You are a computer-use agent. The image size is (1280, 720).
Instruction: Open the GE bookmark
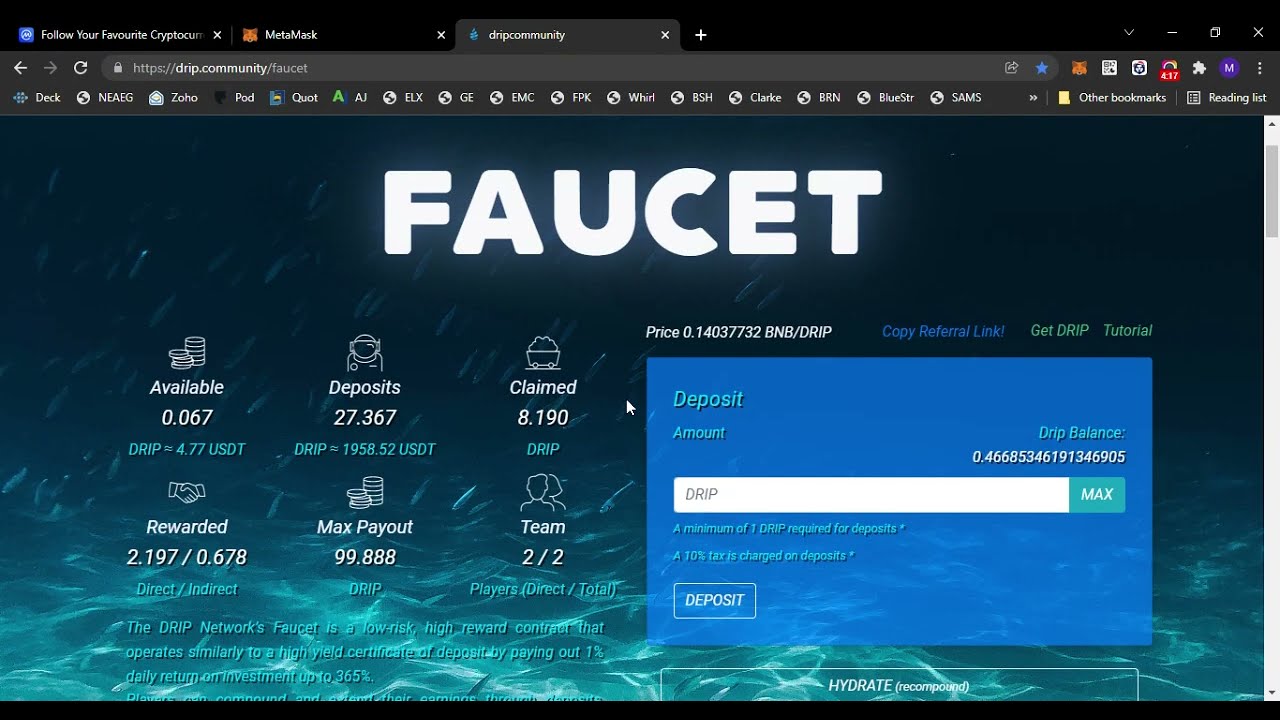pos(457,98)
